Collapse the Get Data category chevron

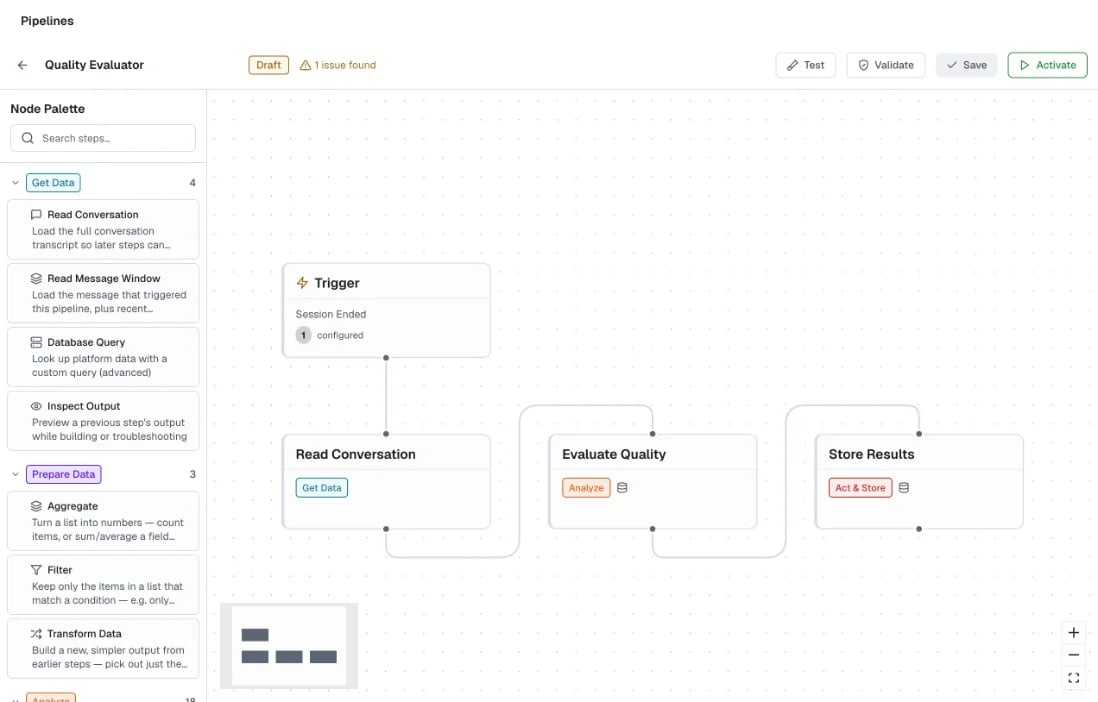15,183
